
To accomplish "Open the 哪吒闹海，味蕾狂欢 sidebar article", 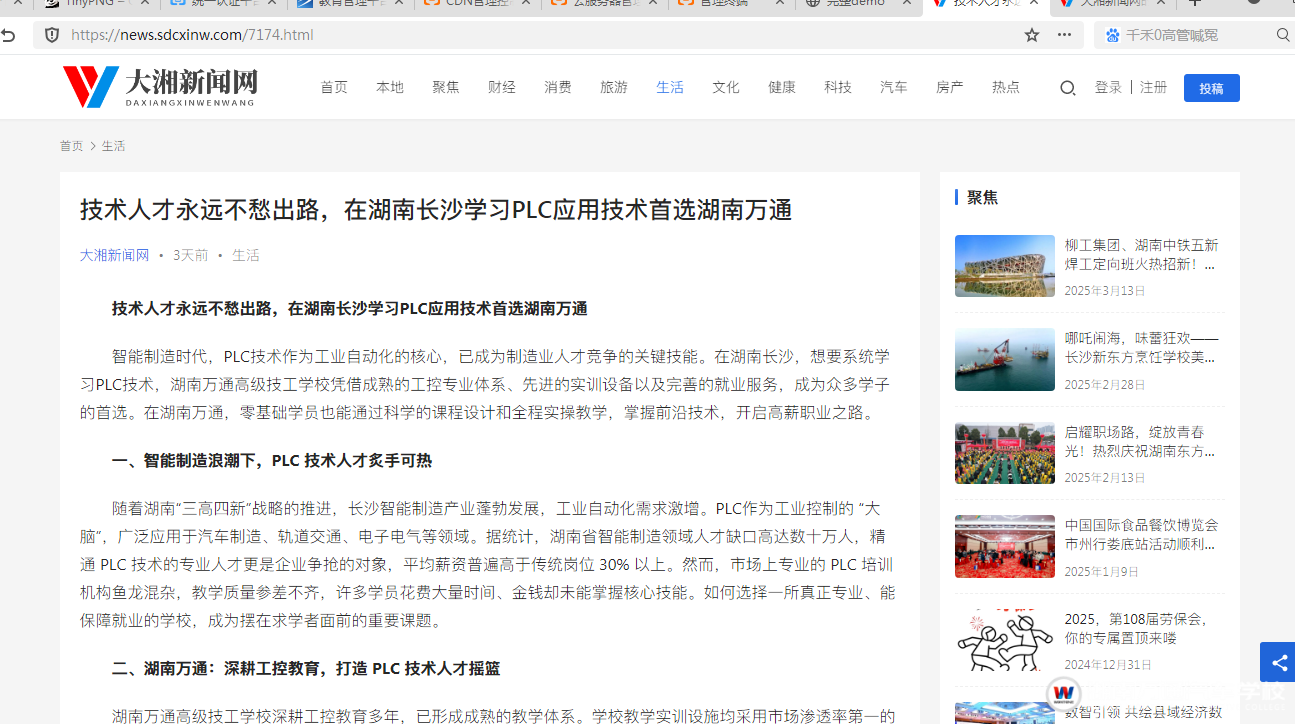I will pos(1141,348).
